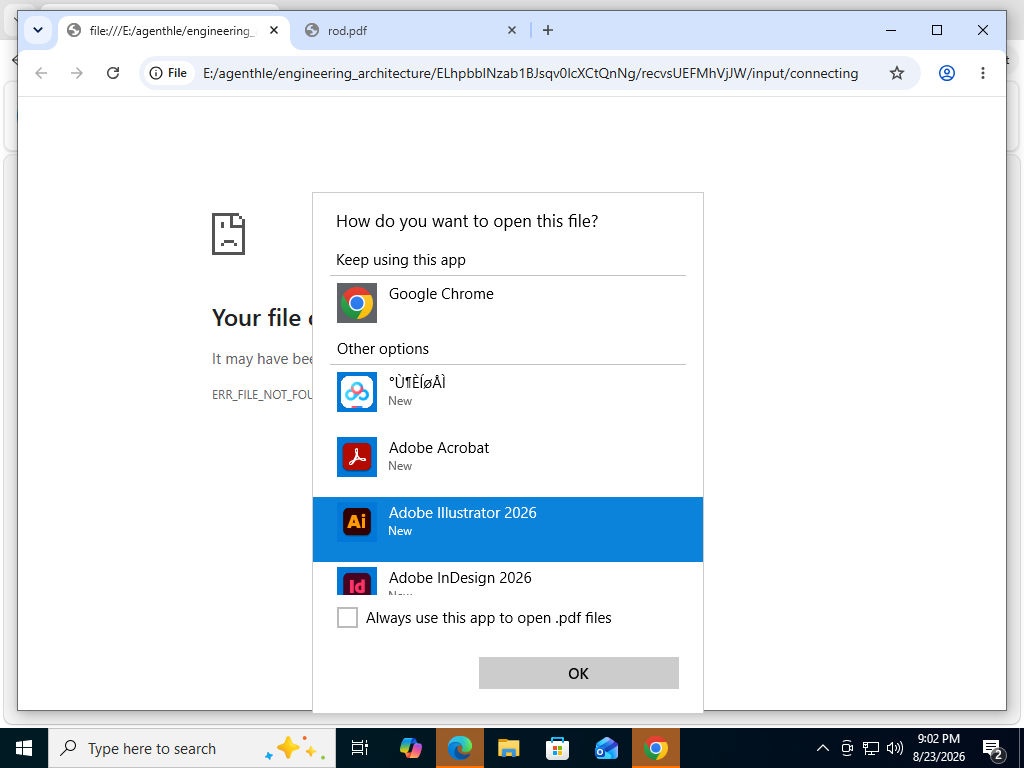1024x768 pixels.
Task: Bookmark this page with the star icon
Action: [897, 73]
